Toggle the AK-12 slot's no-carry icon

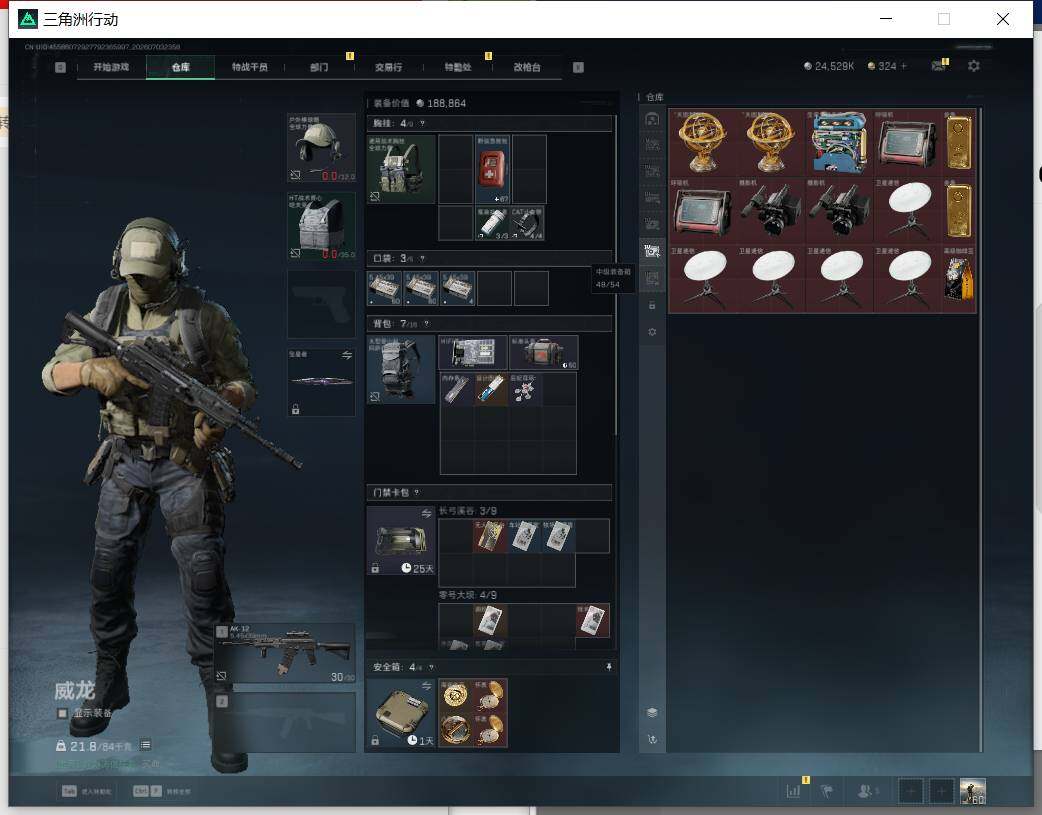(x=221, y=676)
